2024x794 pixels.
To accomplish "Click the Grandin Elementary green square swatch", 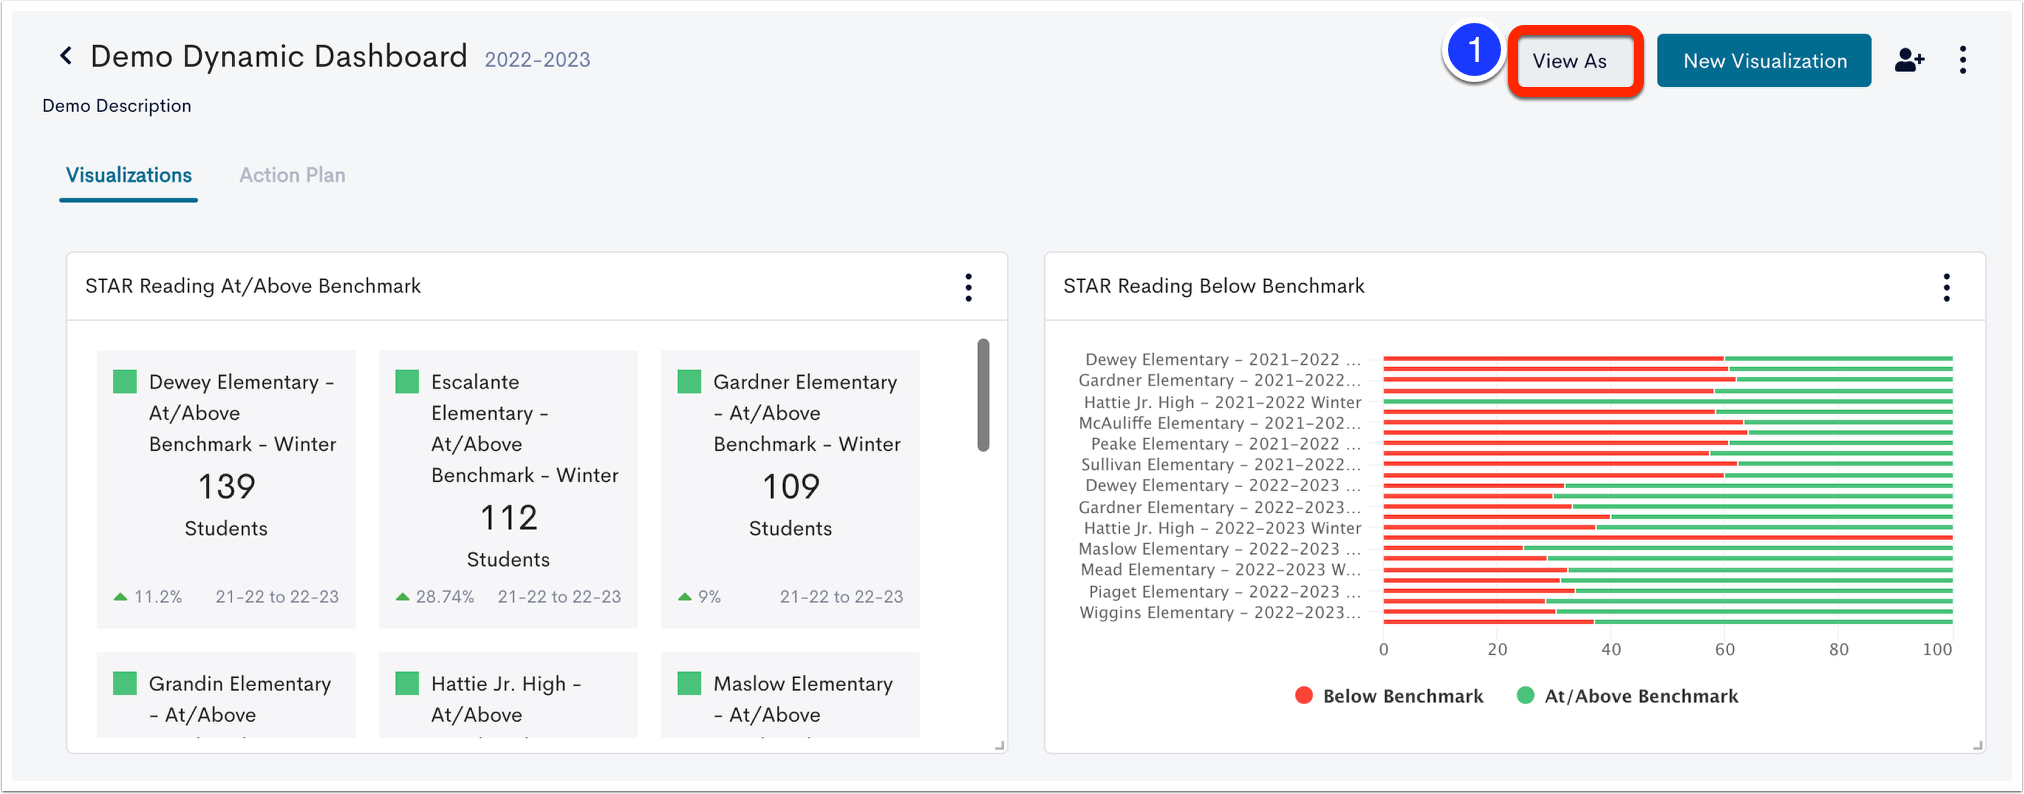I will click(125, 683).
